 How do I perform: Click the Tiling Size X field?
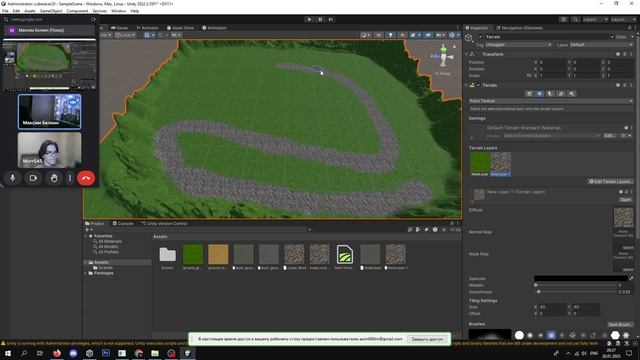[553, 307]
